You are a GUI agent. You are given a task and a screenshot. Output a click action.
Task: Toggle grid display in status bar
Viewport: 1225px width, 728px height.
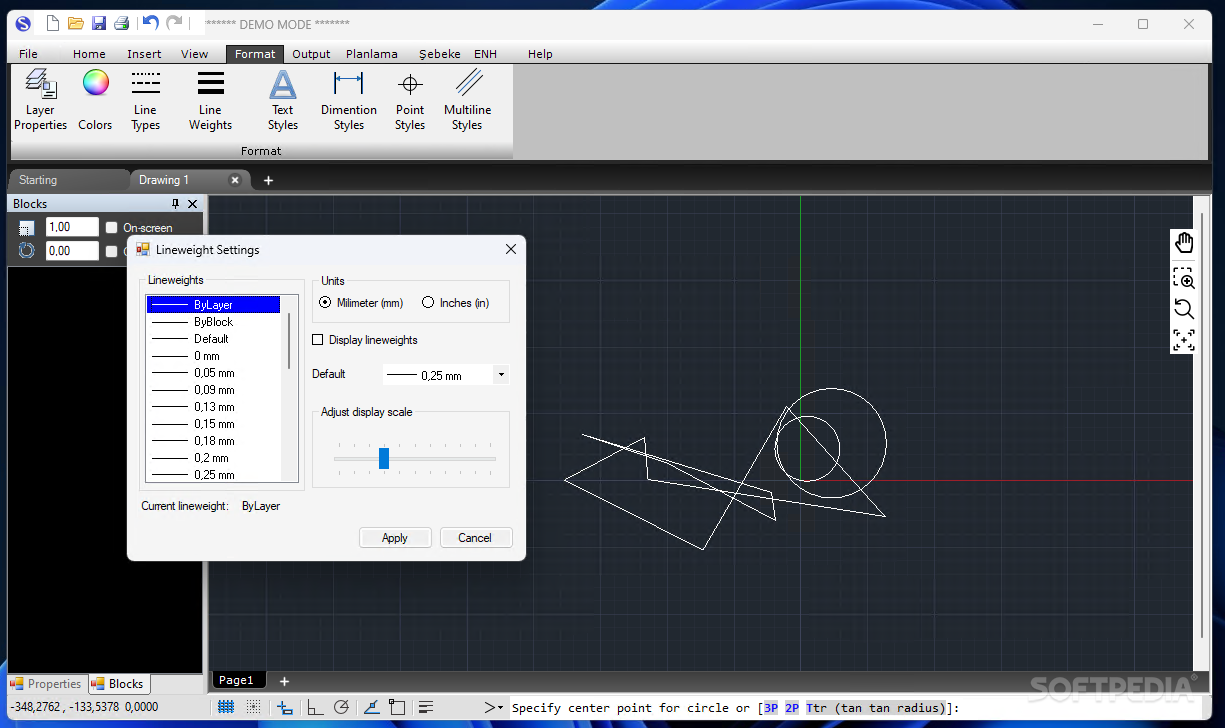coord(226,707)
